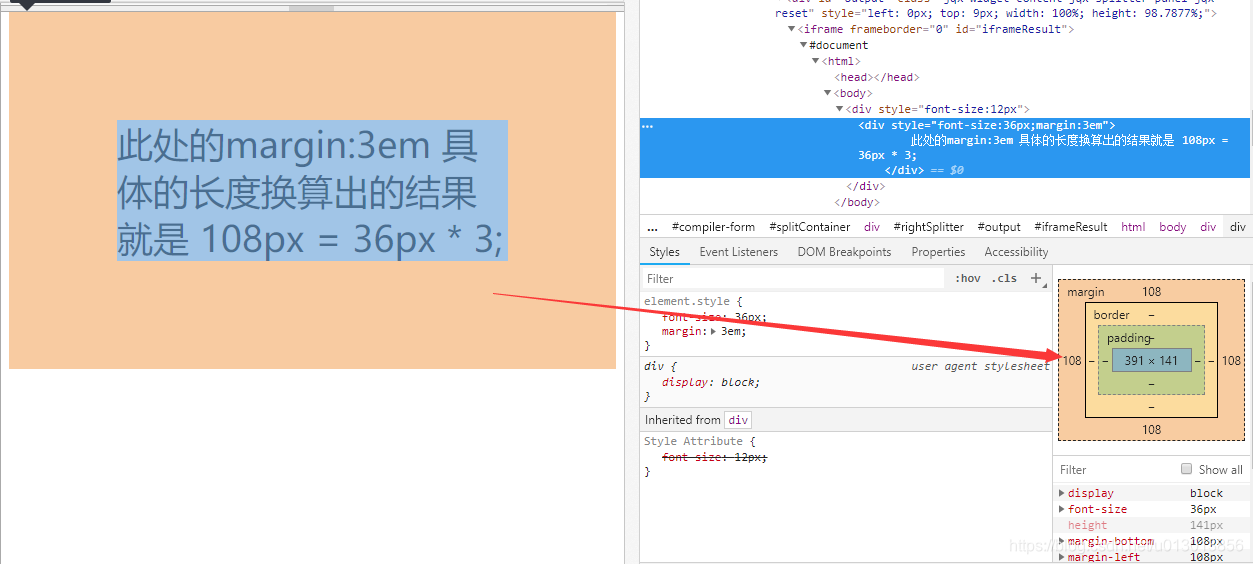Screen dimensions: 1253x564
Task: Select #rightSplitter breadcrumb item
Action: tap(929, 227)
